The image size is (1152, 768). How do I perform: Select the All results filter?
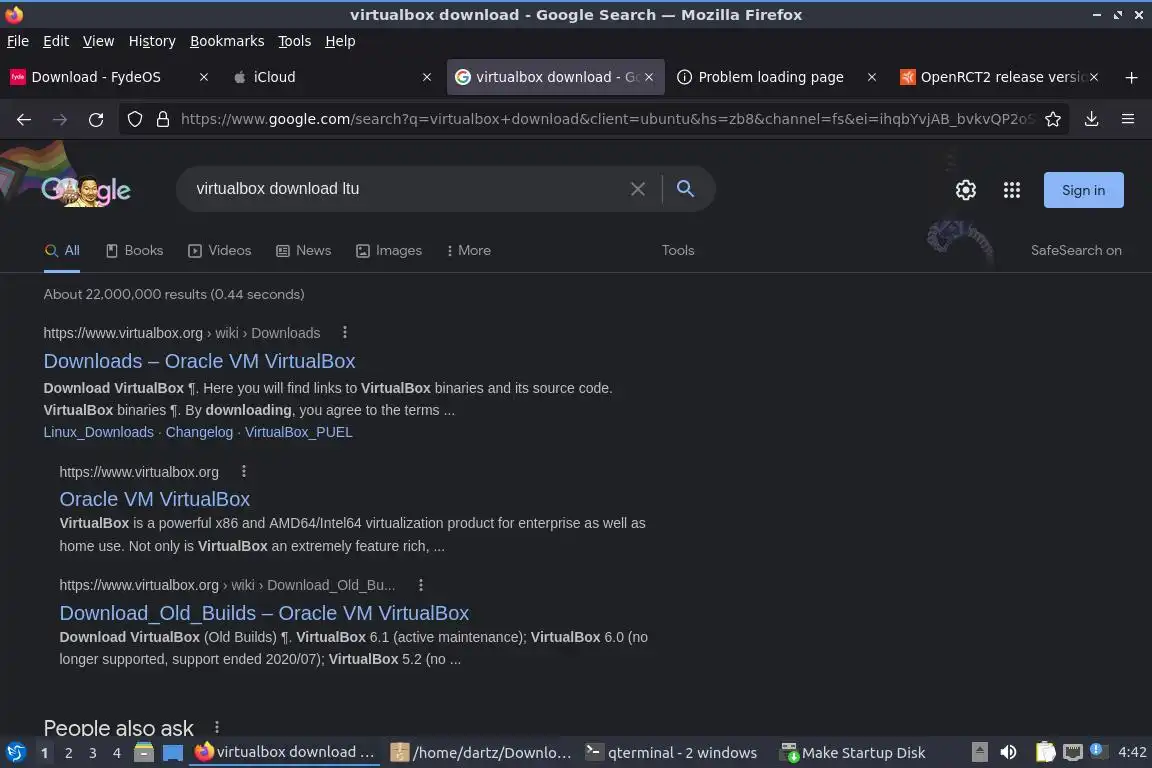pos(62,251)
